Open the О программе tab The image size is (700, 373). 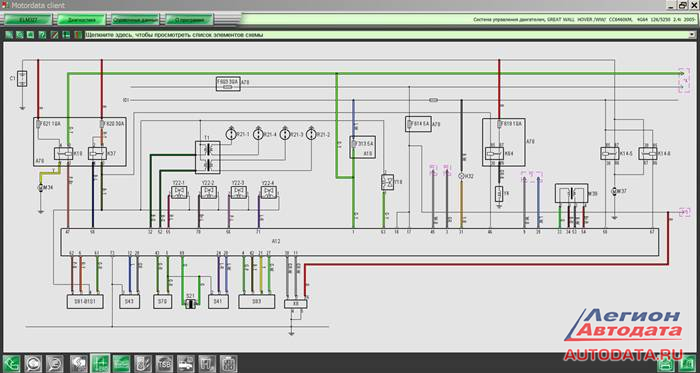(x=189, y=20)
